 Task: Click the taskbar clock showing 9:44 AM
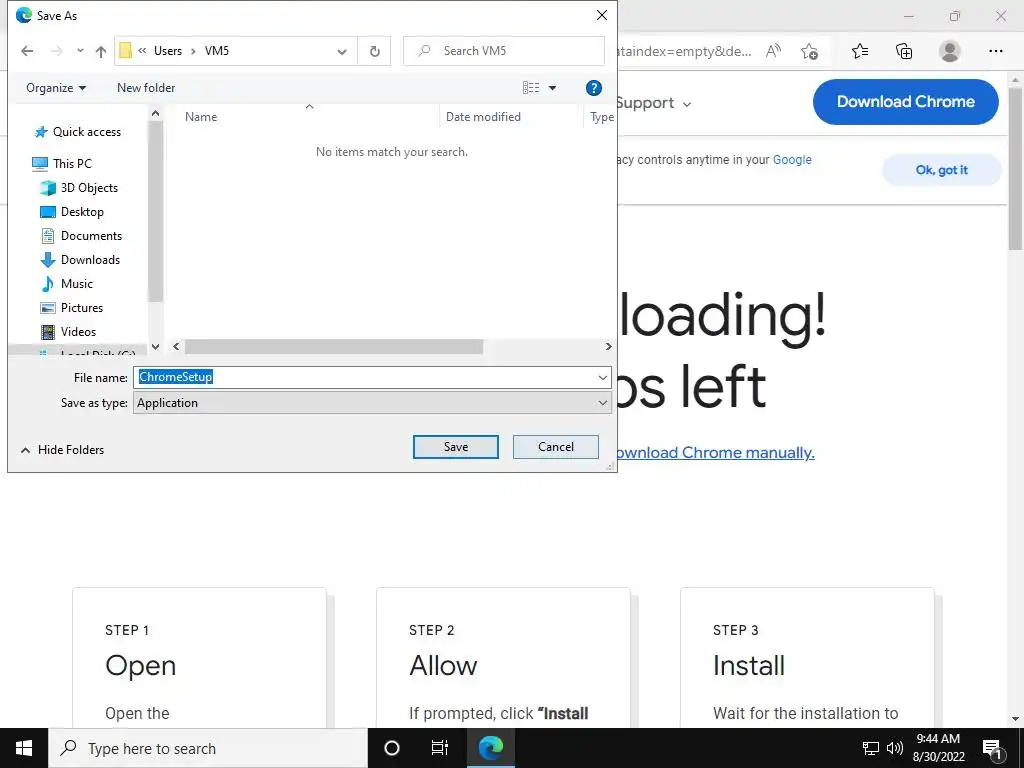[938, 748]
